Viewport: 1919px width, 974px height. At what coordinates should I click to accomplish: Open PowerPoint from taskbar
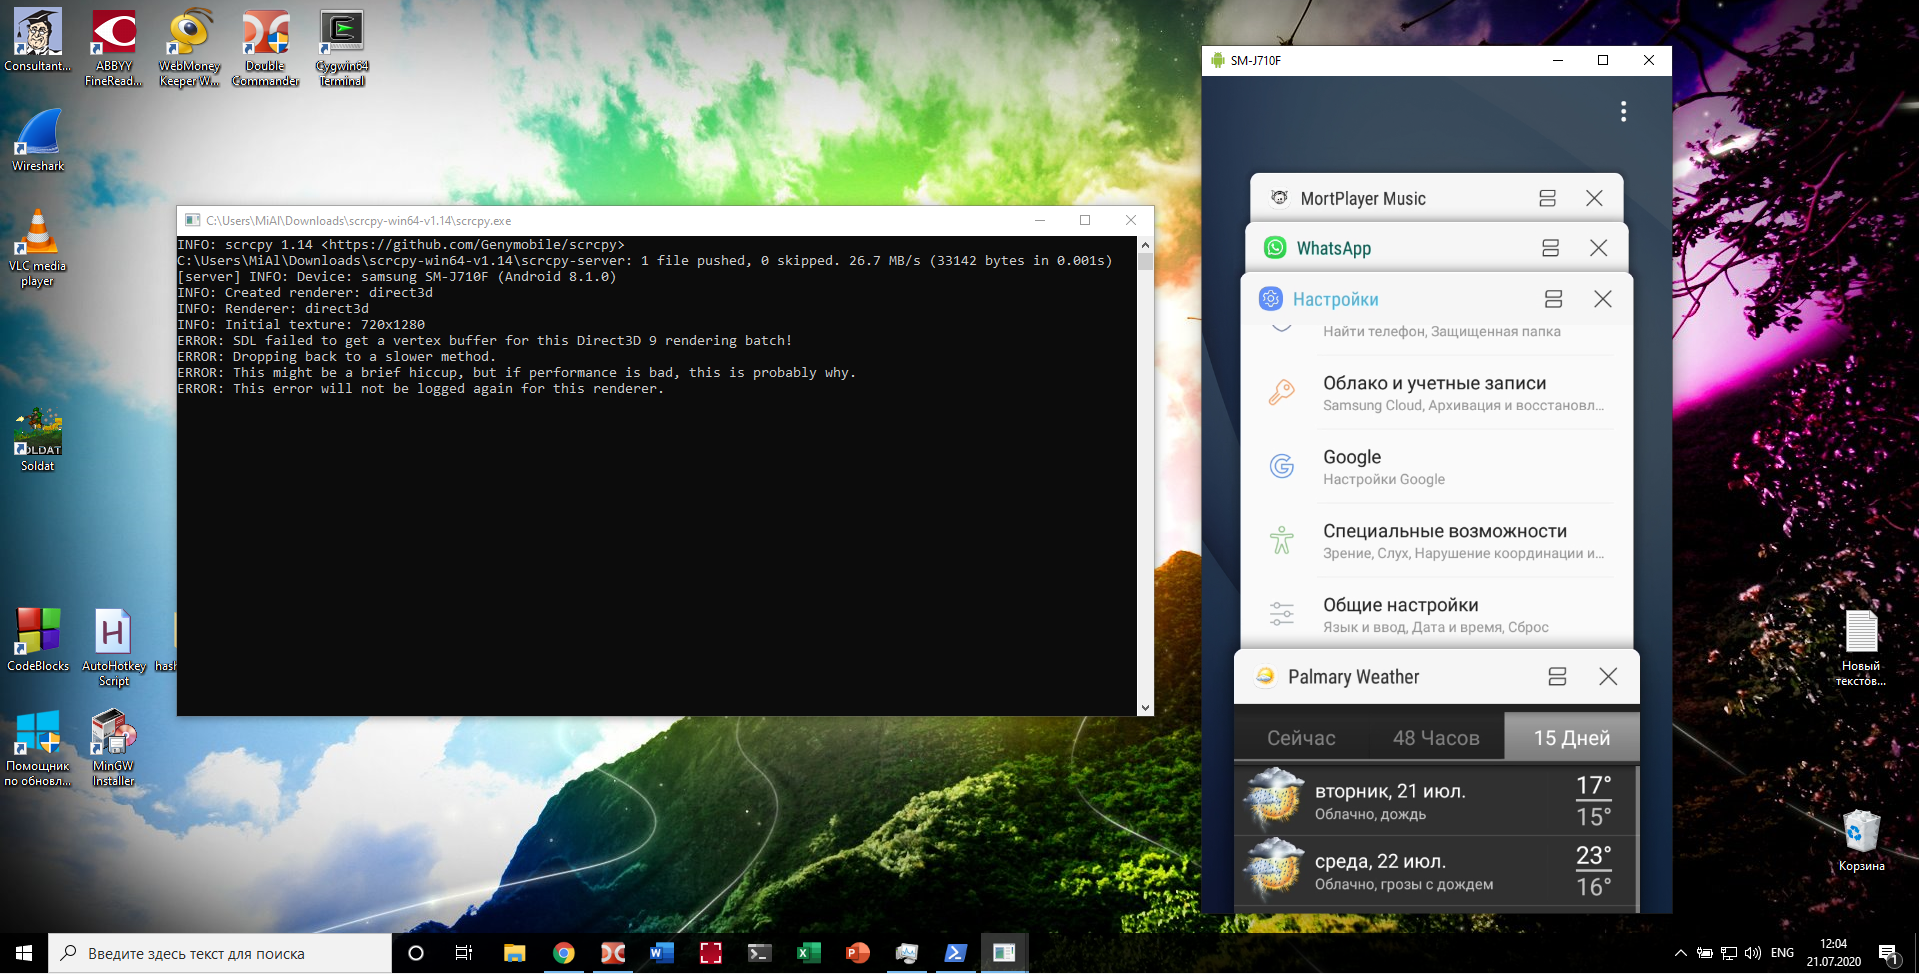[x=857, y=953]
